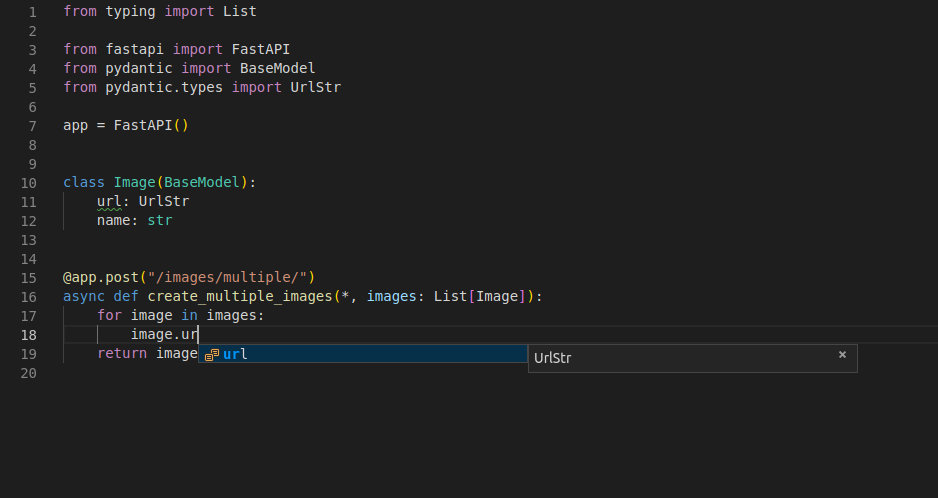Click List in the typing import line
The height and width of the screenshot is (498, 938).
(239, 12)
